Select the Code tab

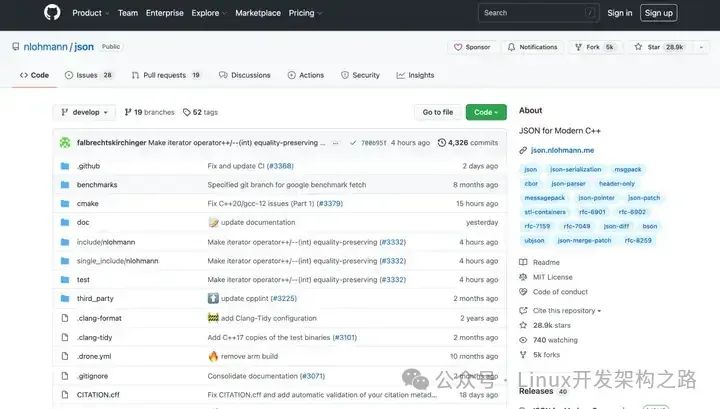34,75
